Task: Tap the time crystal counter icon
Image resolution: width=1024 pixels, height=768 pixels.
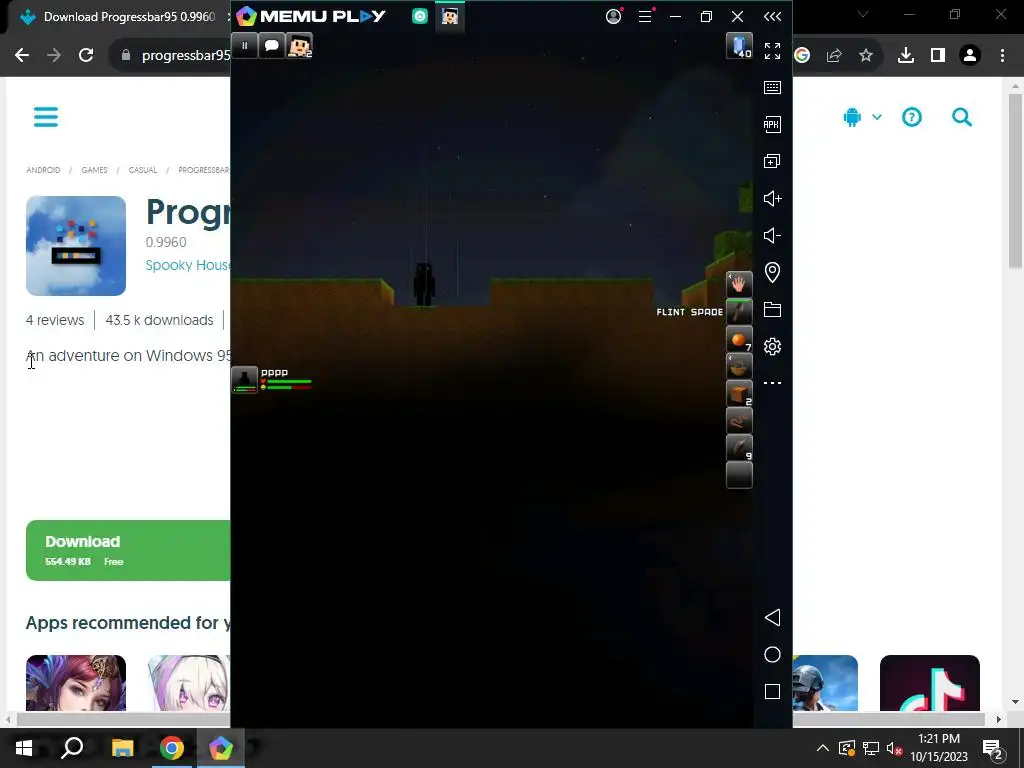Action: point(739,46)
